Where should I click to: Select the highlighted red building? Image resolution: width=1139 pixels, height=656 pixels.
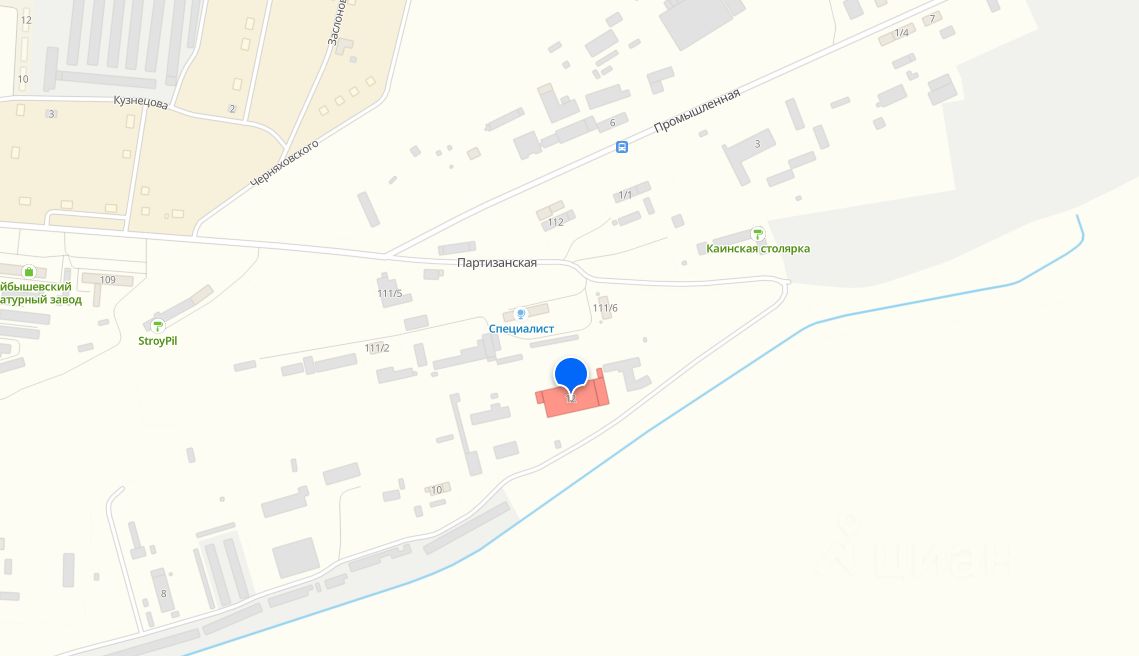pyautogui.click(x=572, y=396)
